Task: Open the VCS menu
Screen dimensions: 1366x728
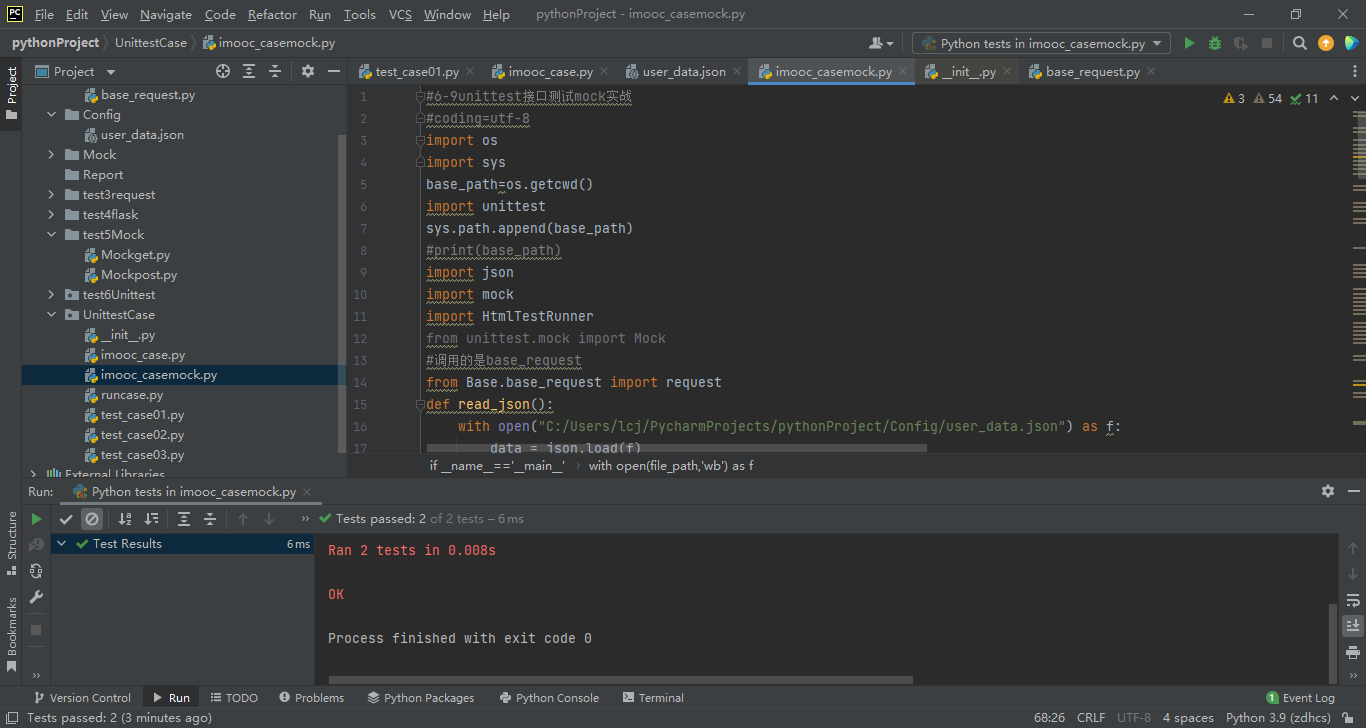Action: pyautogui.click(x=400, y=15)
